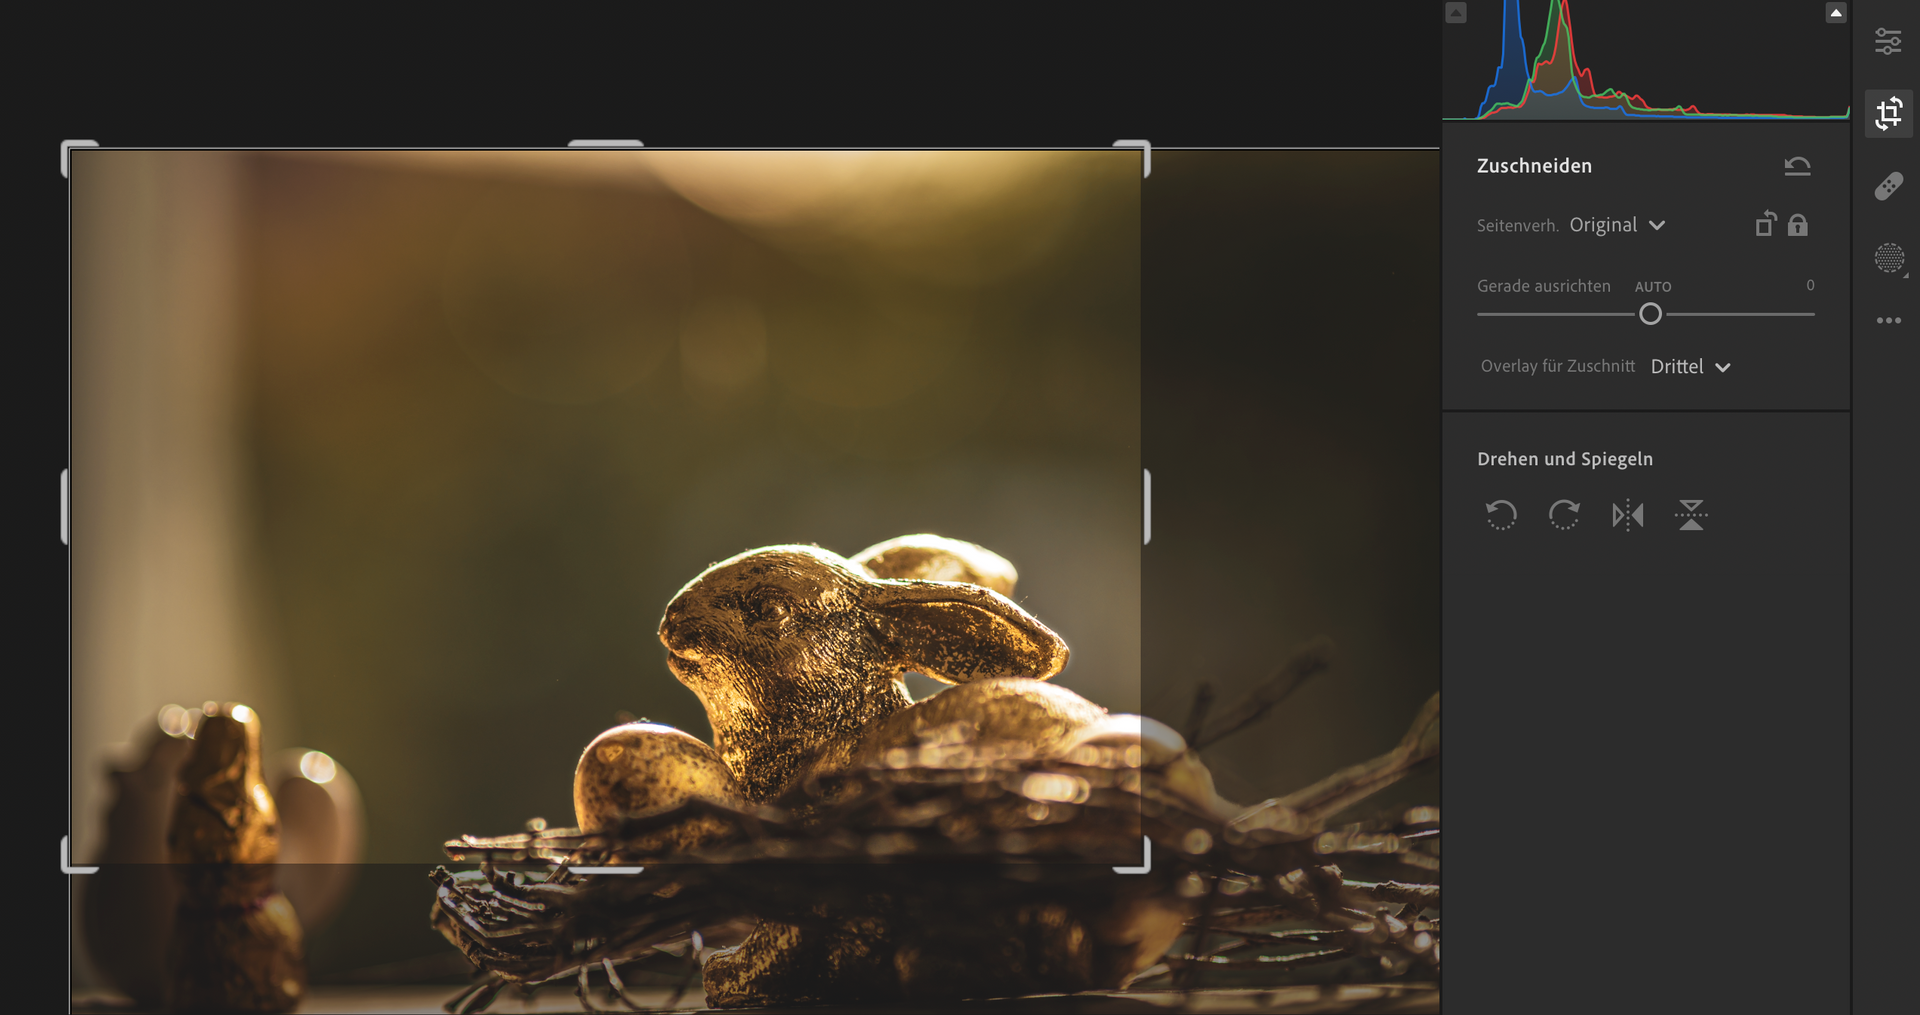
Task: Toggle the aspect ratio lock
Action: [1798, 225]
